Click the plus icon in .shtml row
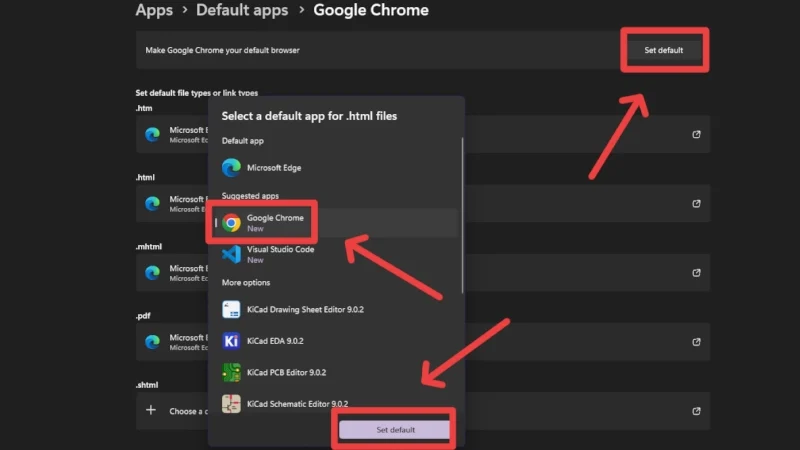Viewport: 800px width, 450px height. pos(151,410)
